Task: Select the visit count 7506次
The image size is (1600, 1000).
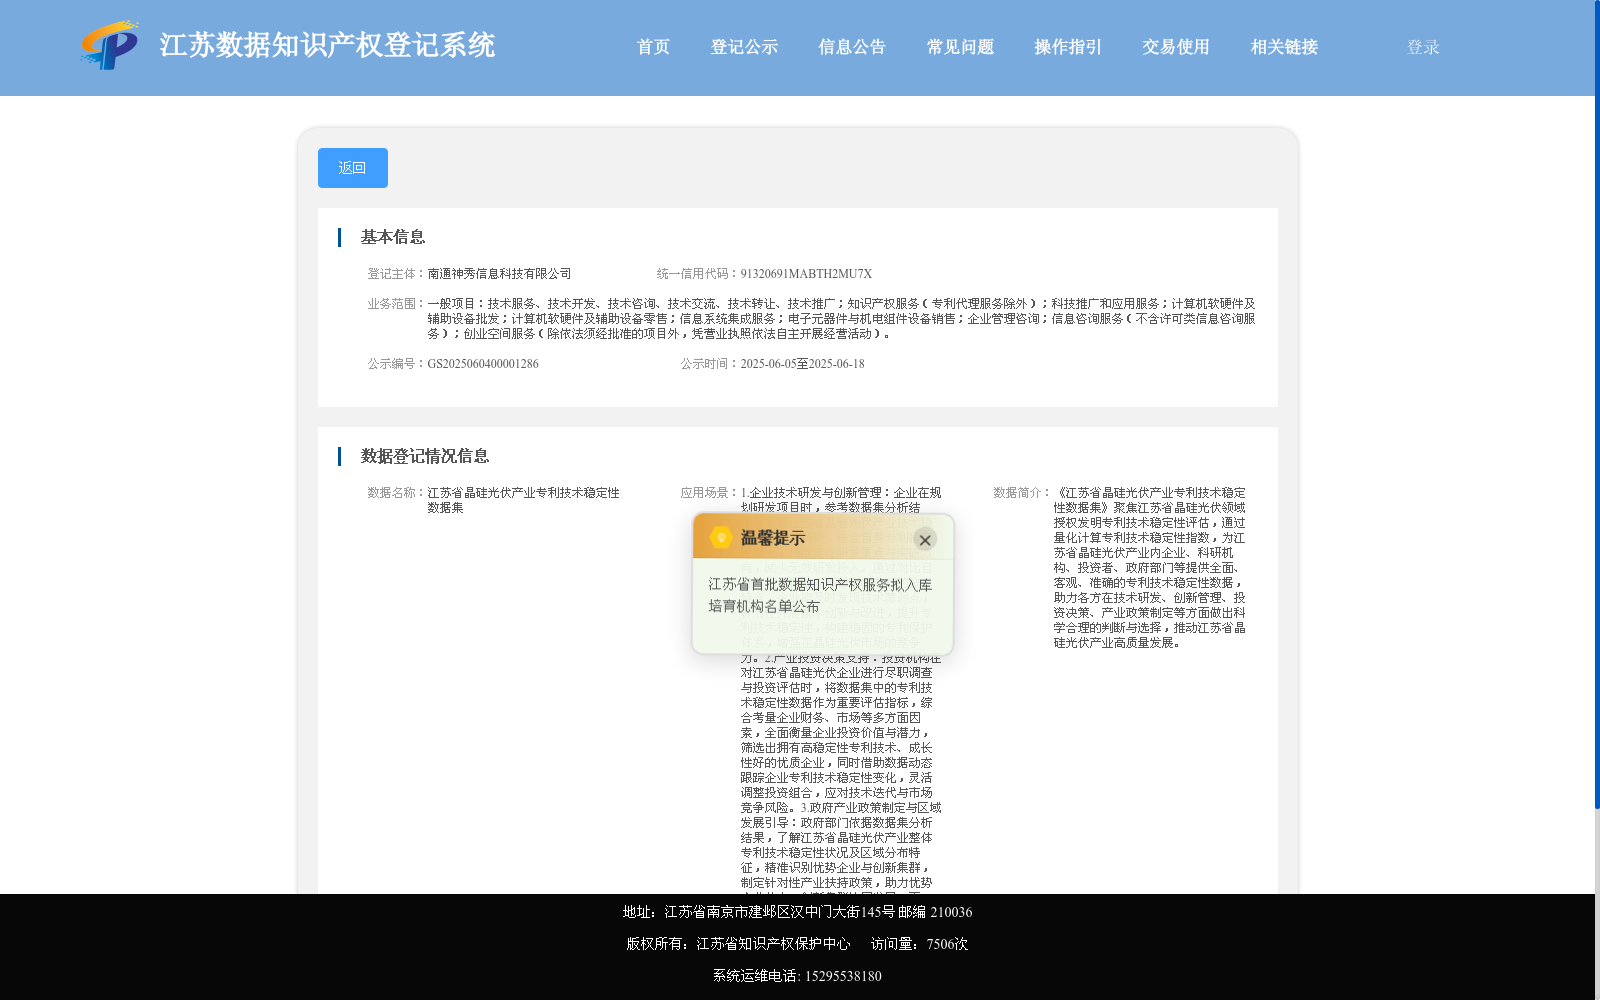Action: point(947,944)
